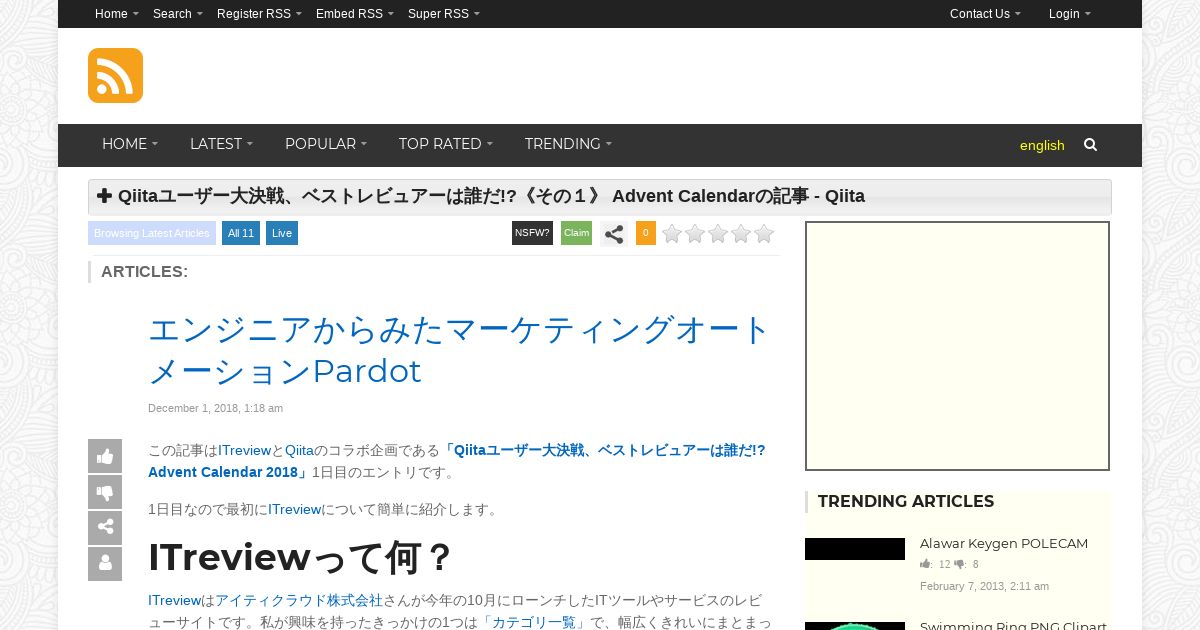The height and width of the screenshot is (630, 1200).
Task: Open Home dropdown in top bar
Action: pyautogui.click(x=117, y=14)
